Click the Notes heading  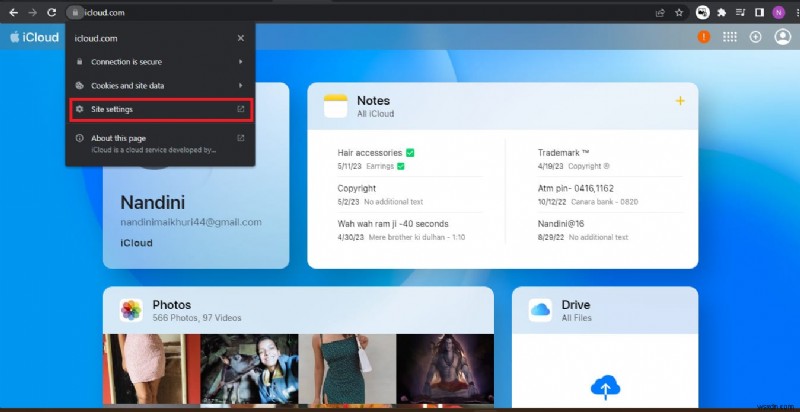(373, 101)
